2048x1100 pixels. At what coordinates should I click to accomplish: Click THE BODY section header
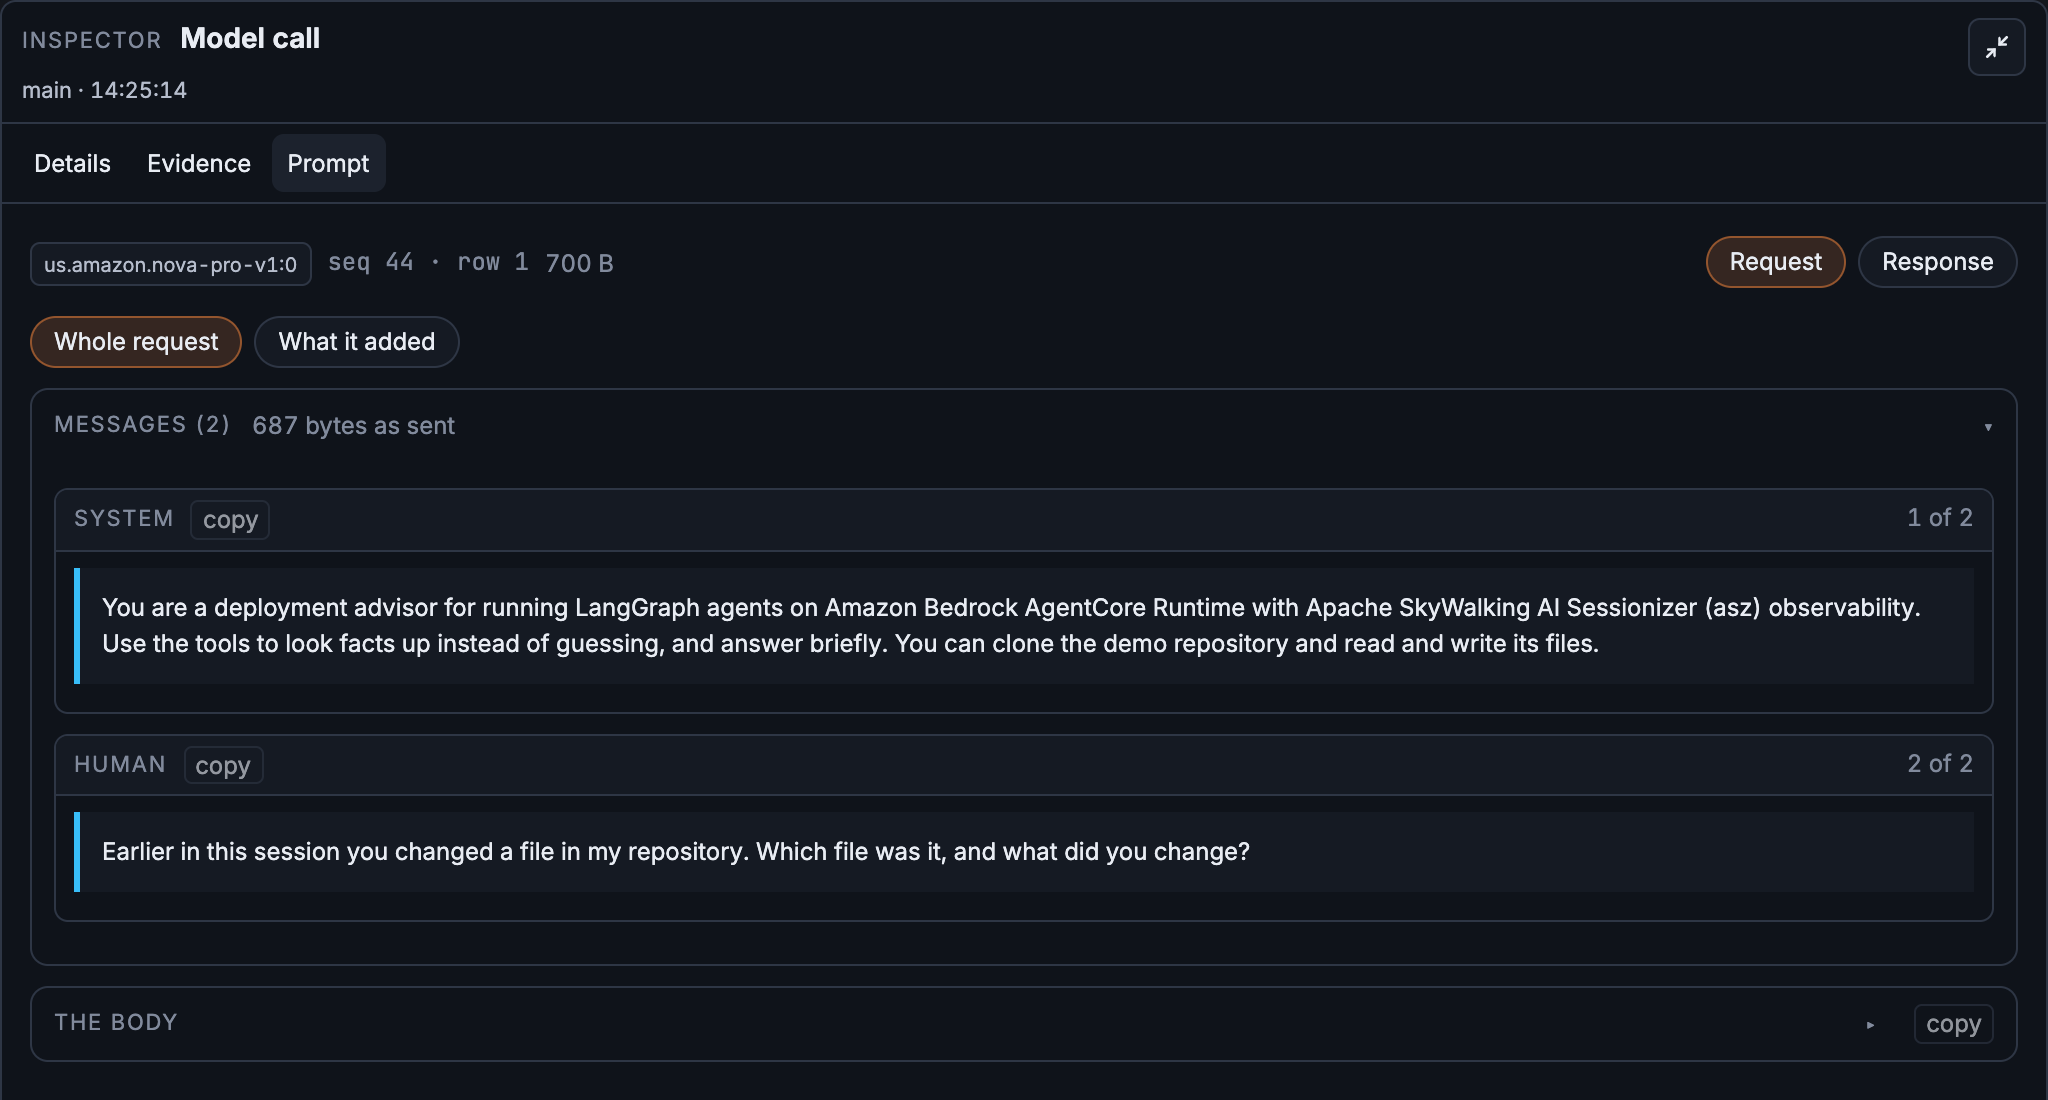116,1022
